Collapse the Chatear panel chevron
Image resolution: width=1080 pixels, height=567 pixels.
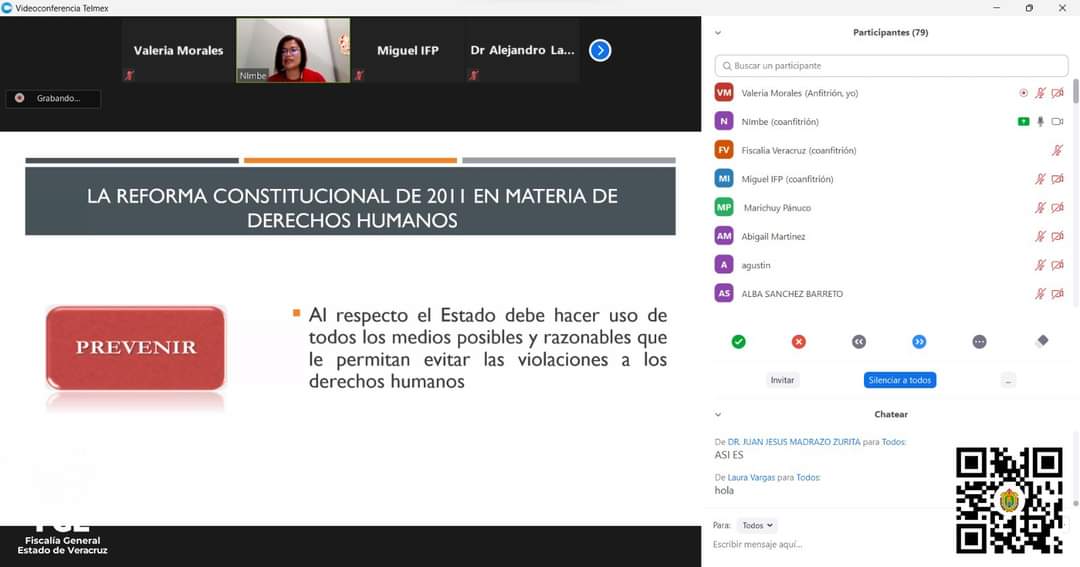(718, 414)
